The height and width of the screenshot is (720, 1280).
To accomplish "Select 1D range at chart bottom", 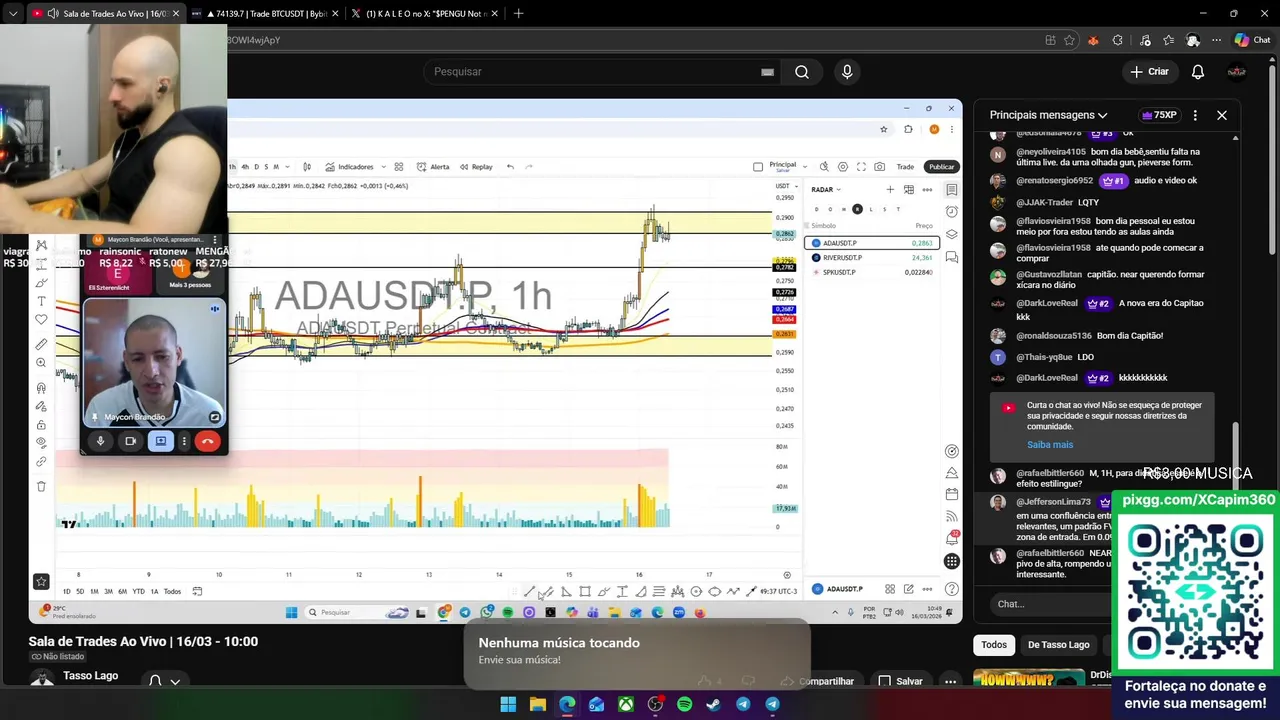I will coord(67,591).
